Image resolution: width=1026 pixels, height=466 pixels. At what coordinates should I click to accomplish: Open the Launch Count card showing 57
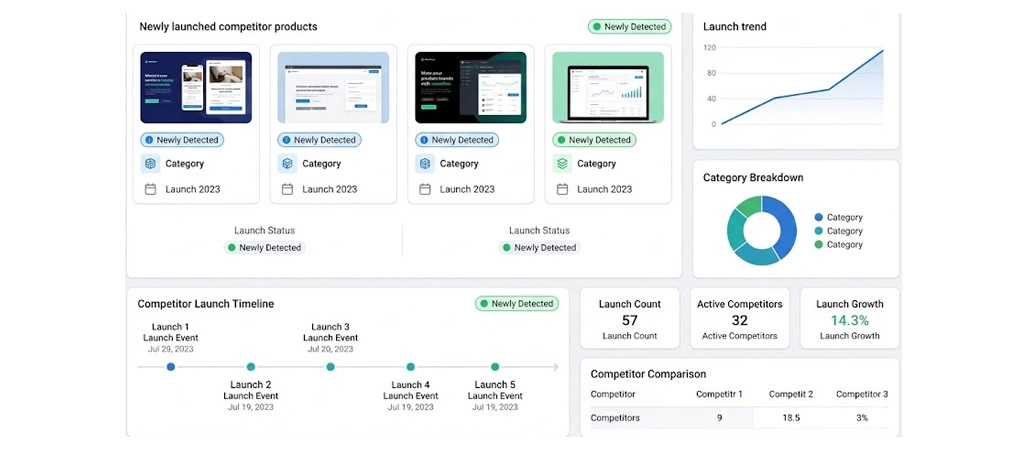(x=629, y=319)
